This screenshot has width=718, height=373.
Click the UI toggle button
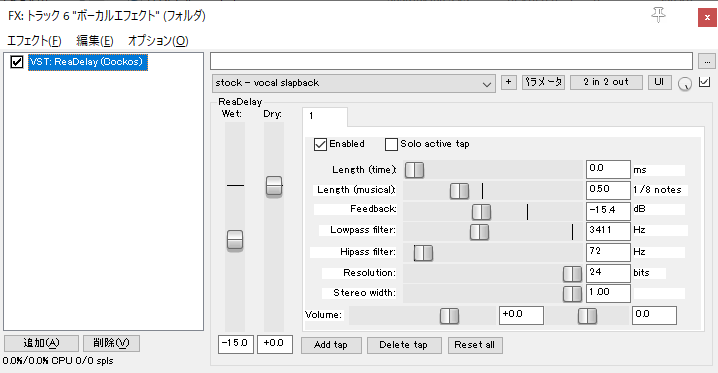coord(659,82)
